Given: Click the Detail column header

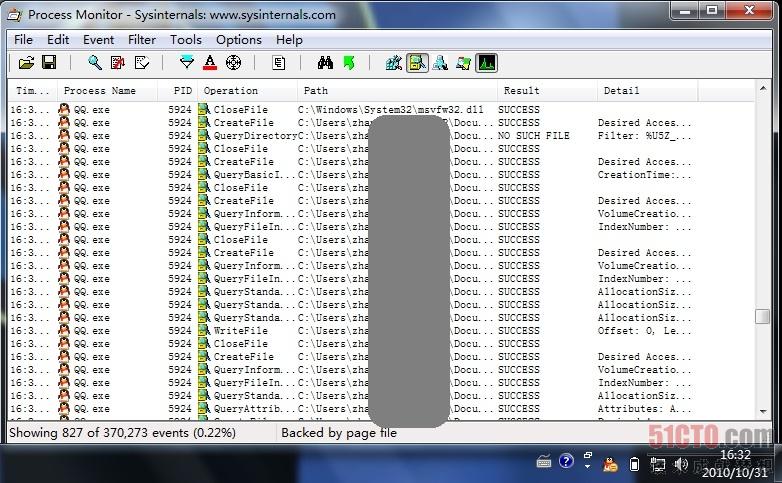Looking at the screenshot, I should pyautogui.click(x=647, y=91).
